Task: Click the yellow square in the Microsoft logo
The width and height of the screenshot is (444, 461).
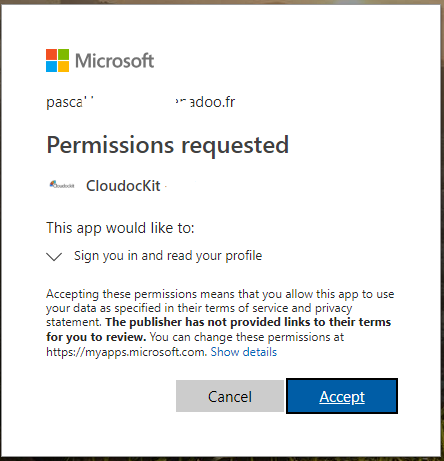Action: click(64, 67)
